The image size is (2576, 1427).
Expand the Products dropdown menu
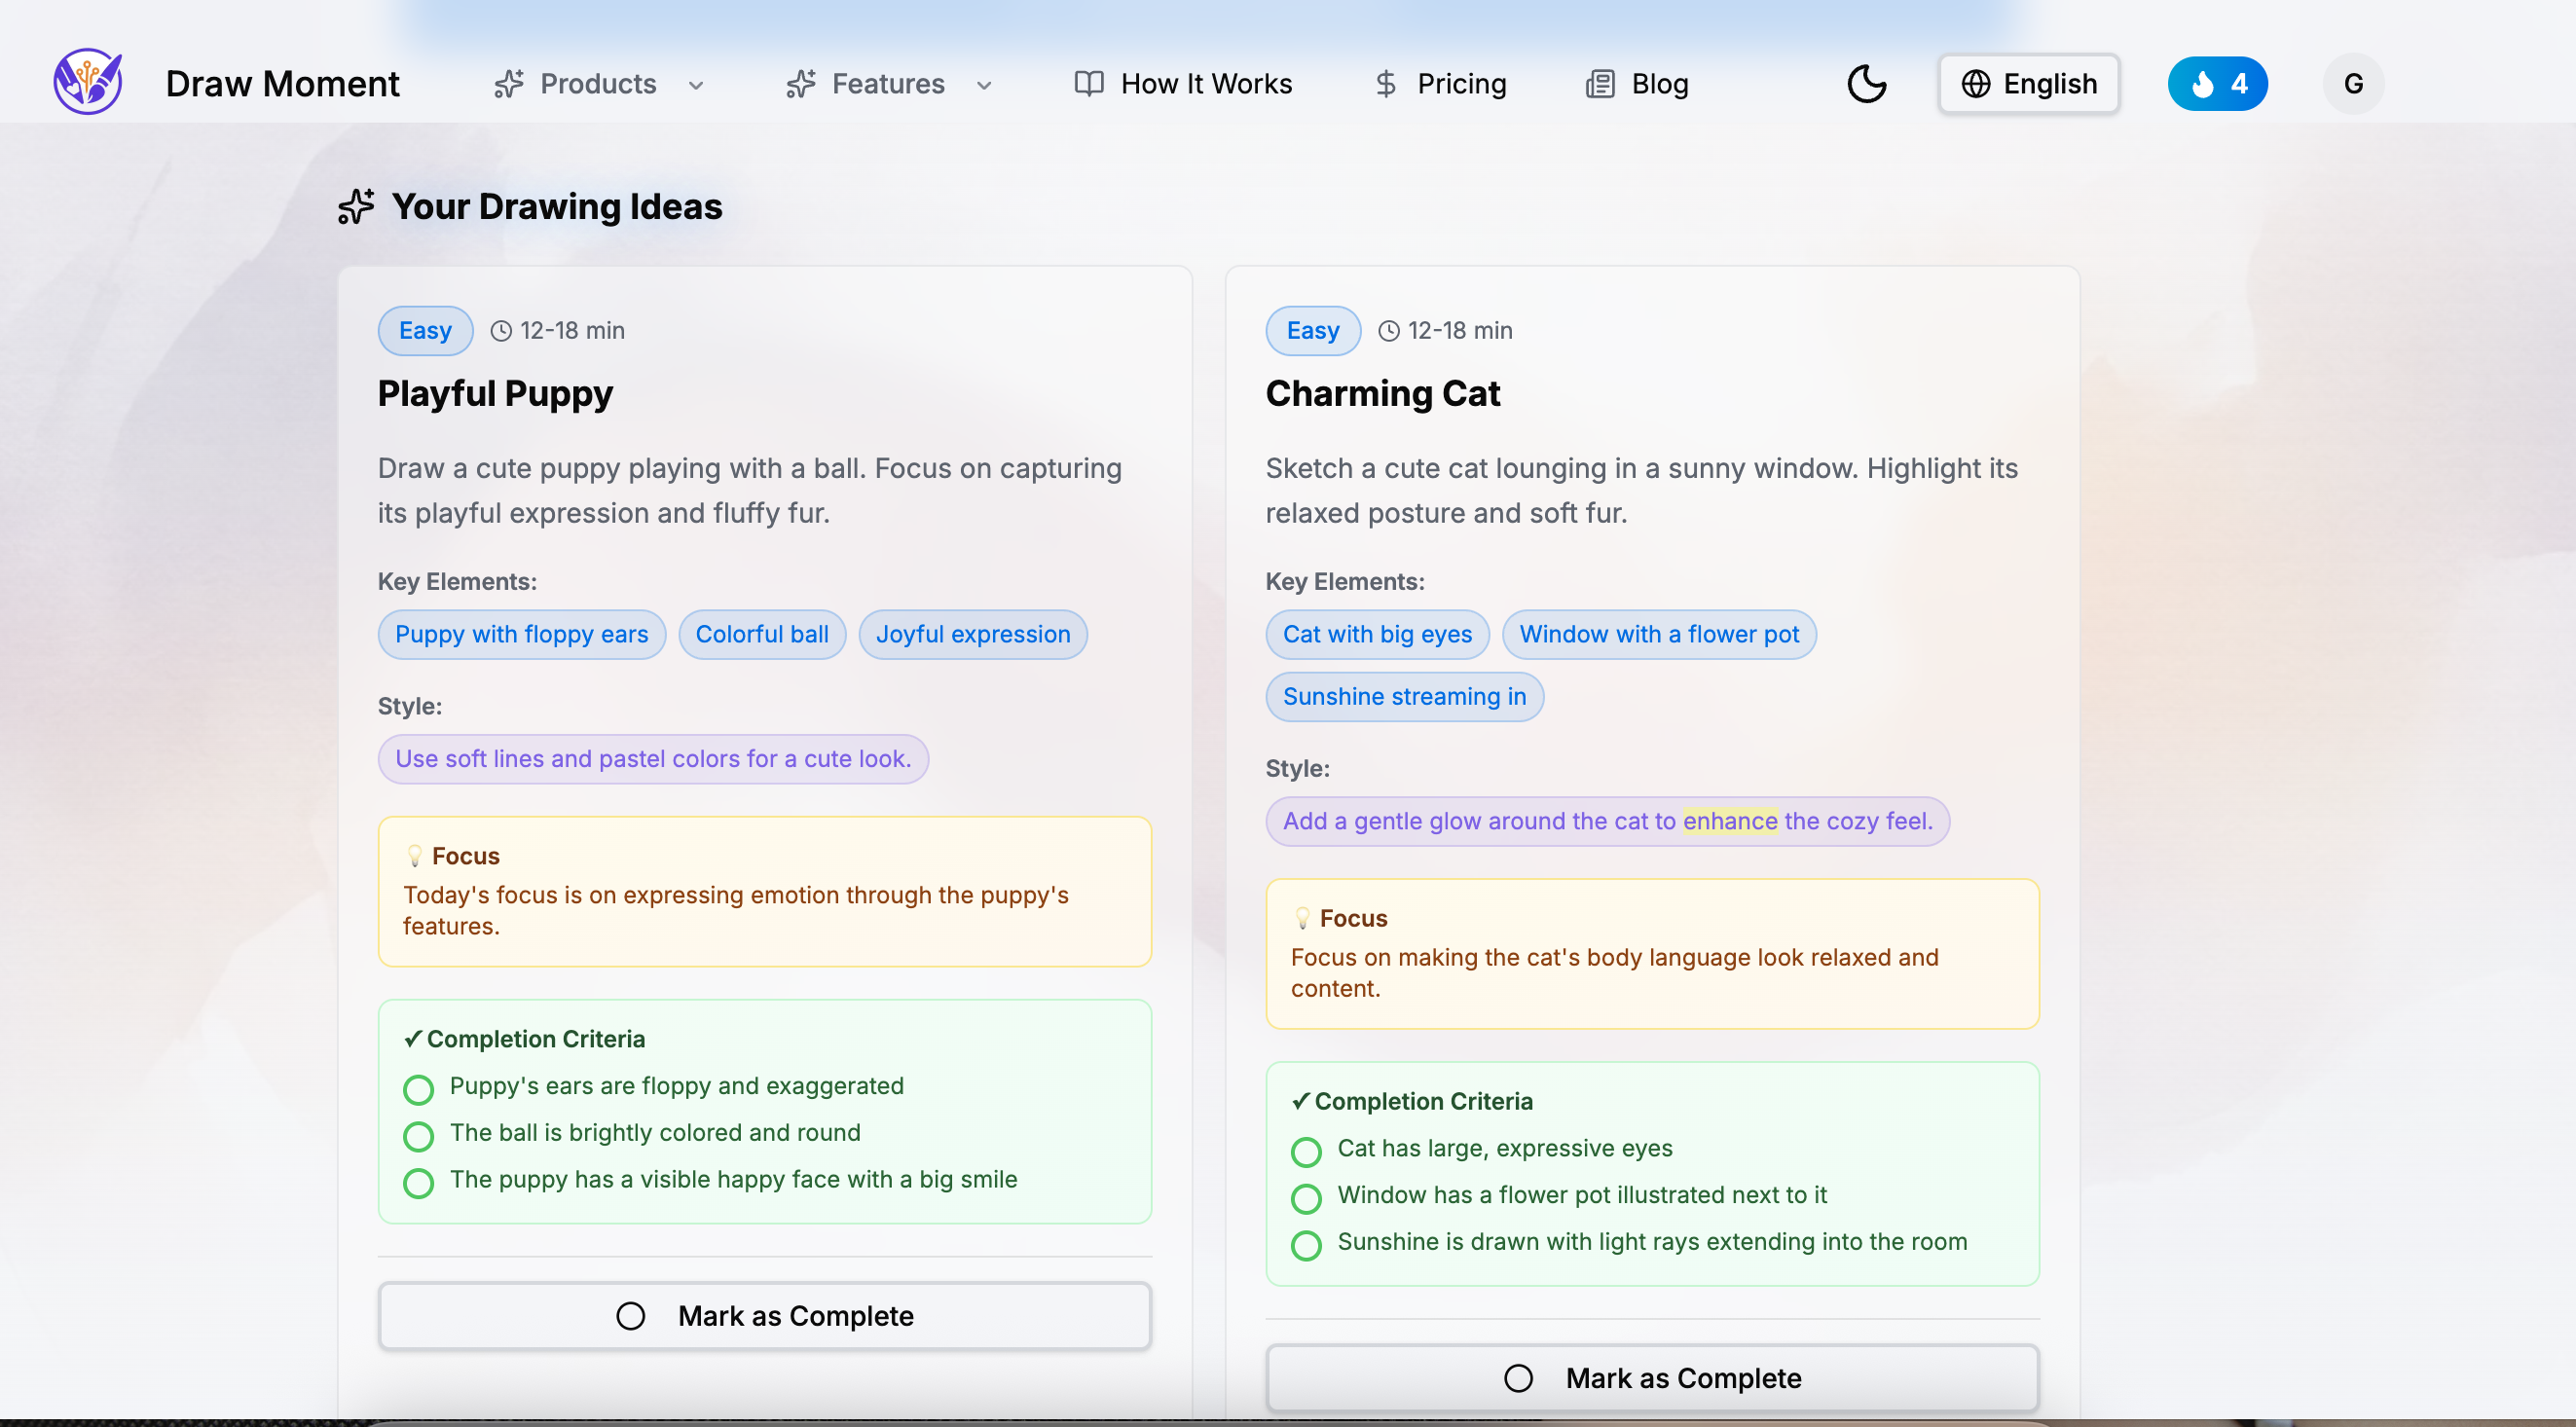coord(598,84)
